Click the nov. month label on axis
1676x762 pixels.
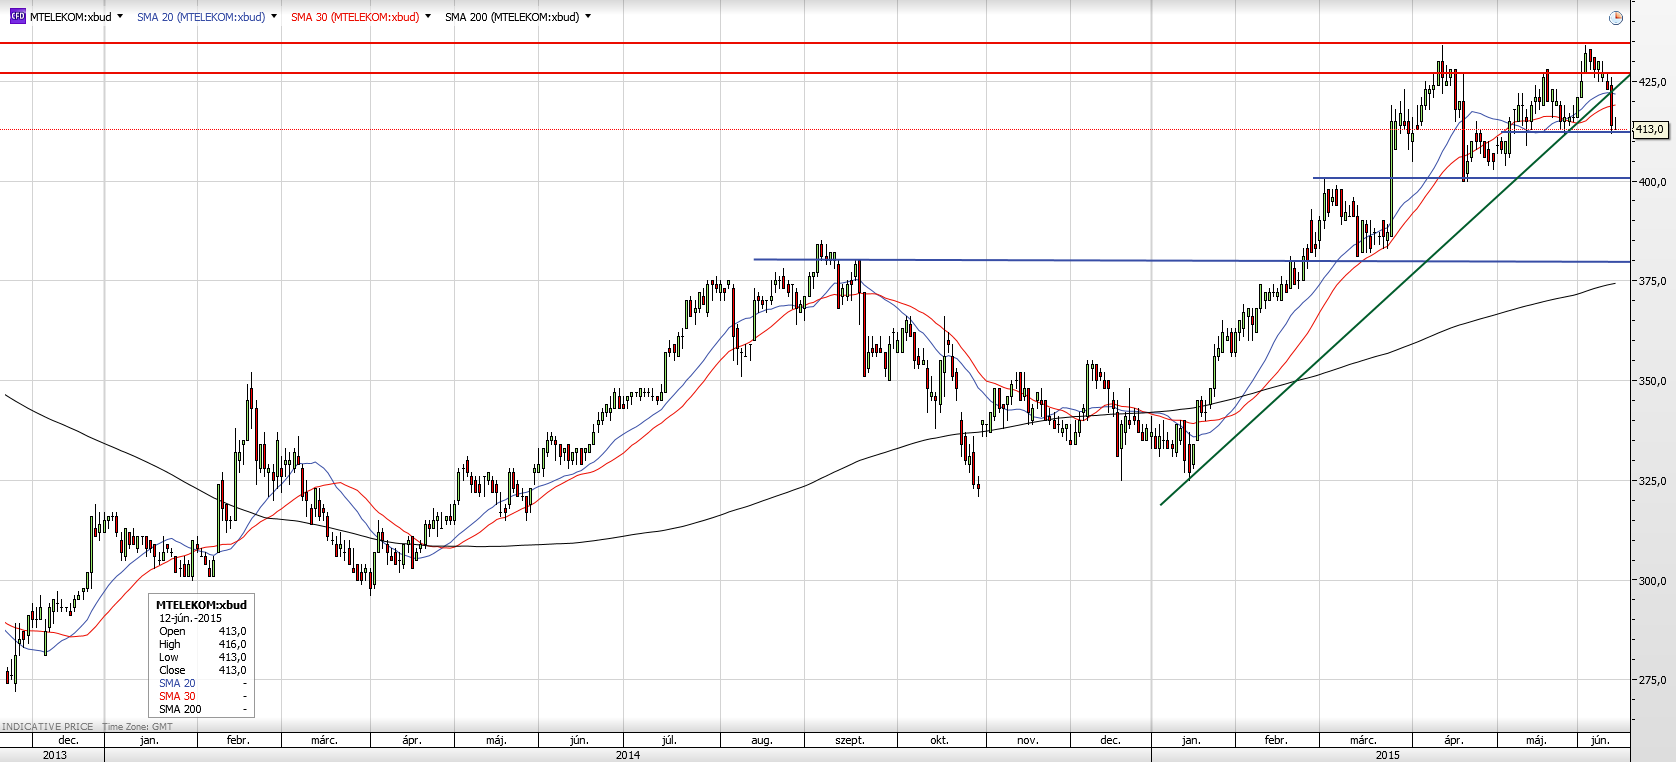pyautogui.click(x=1027, y=740)
